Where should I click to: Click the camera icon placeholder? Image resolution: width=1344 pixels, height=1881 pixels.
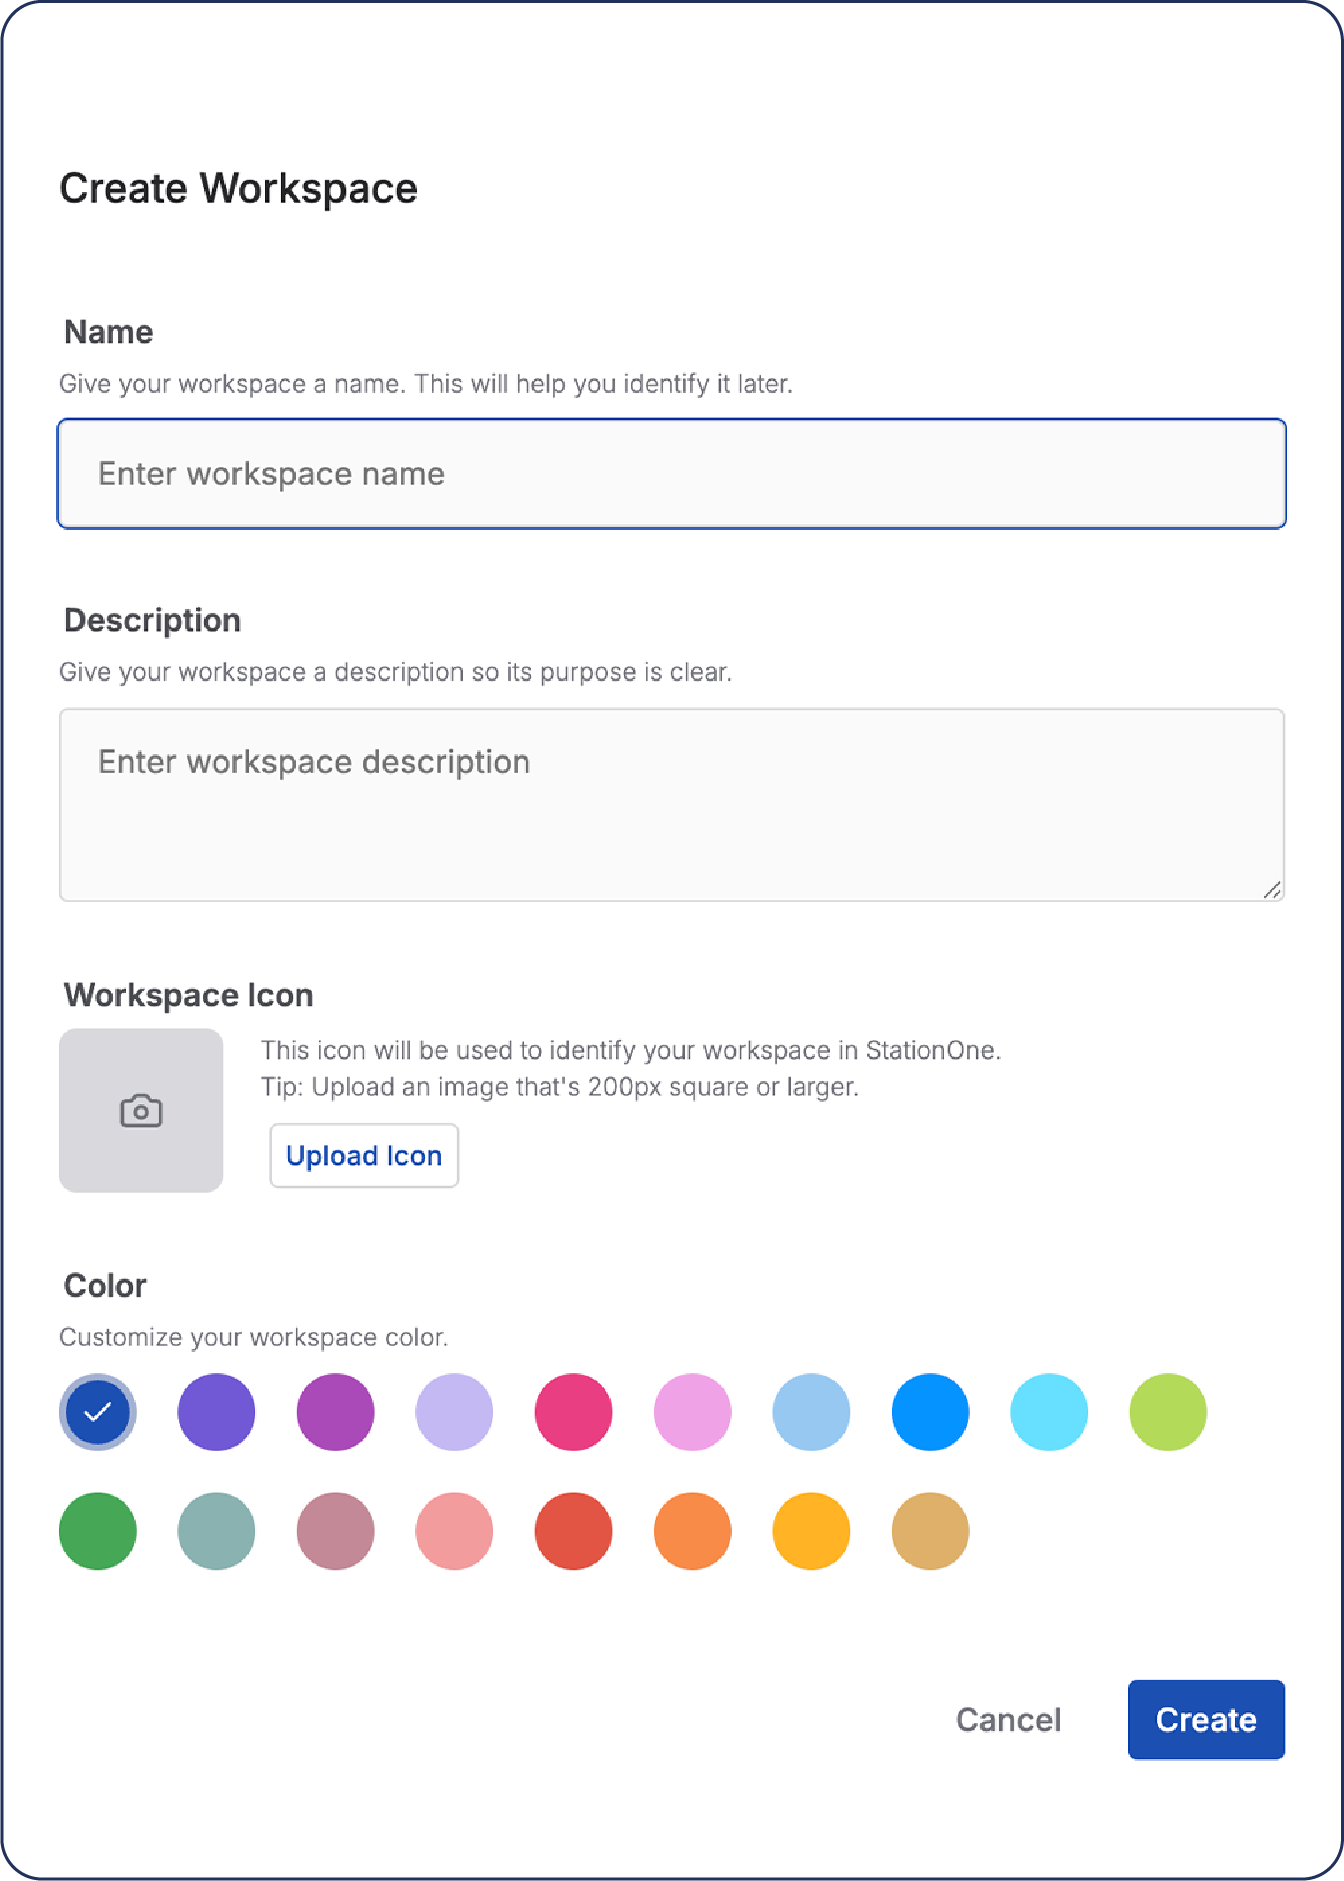point(141,1110)
